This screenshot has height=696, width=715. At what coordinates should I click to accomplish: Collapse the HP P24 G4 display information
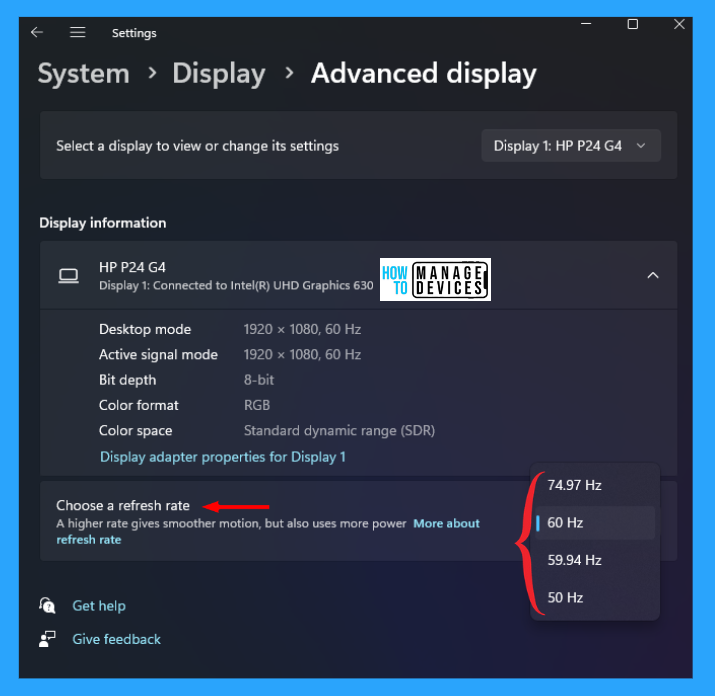point(653,275)
